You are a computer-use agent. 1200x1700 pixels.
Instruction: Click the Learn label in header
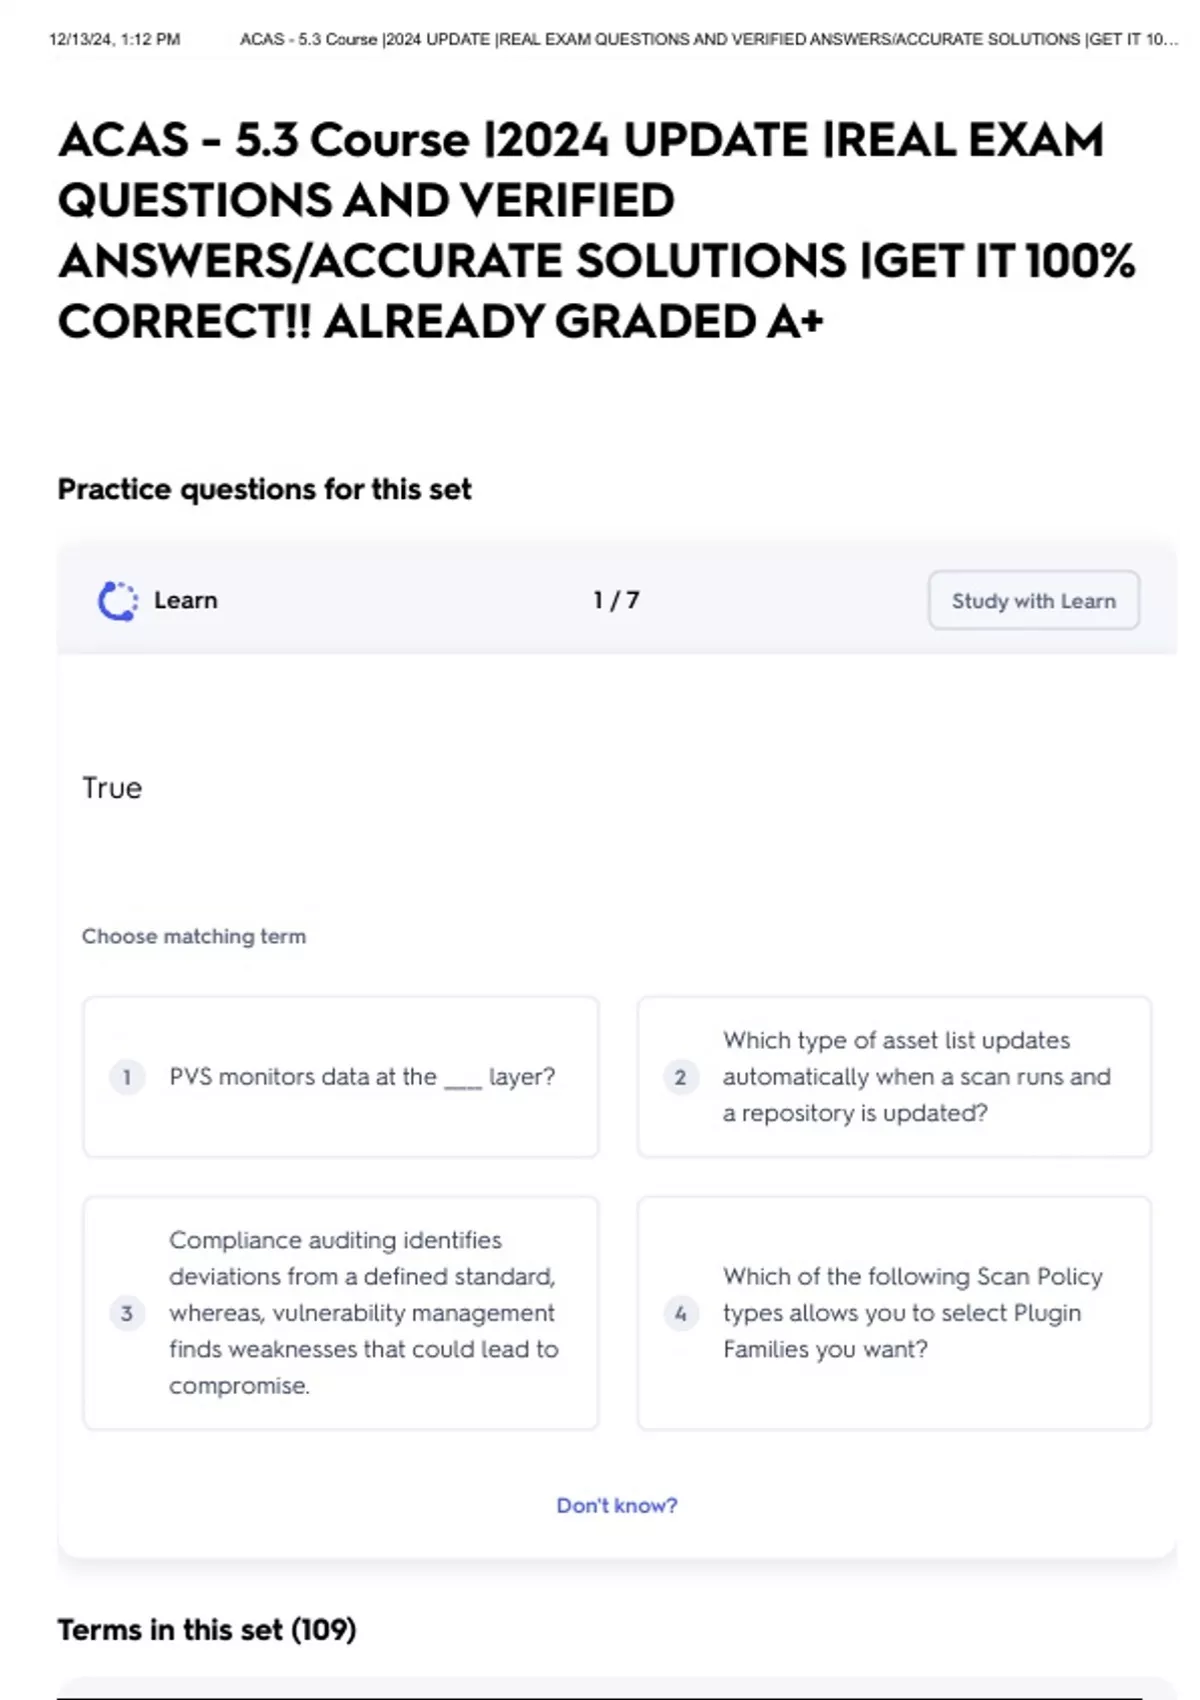[x=186, y=600]
